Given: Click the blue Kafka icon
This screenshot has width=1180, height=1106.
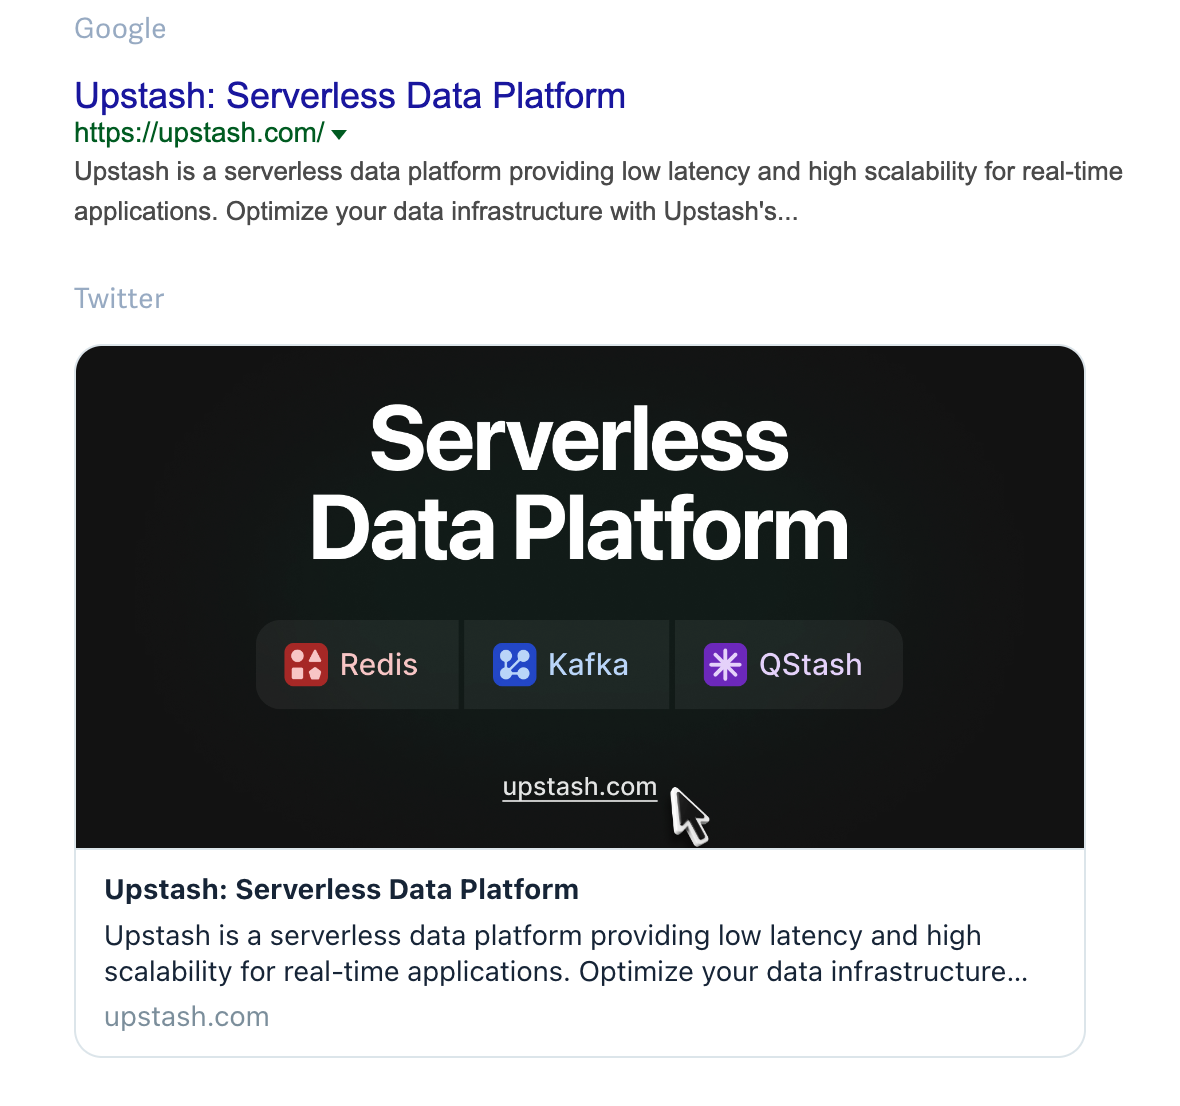Looking at the screenshot, I should point(515,665).
